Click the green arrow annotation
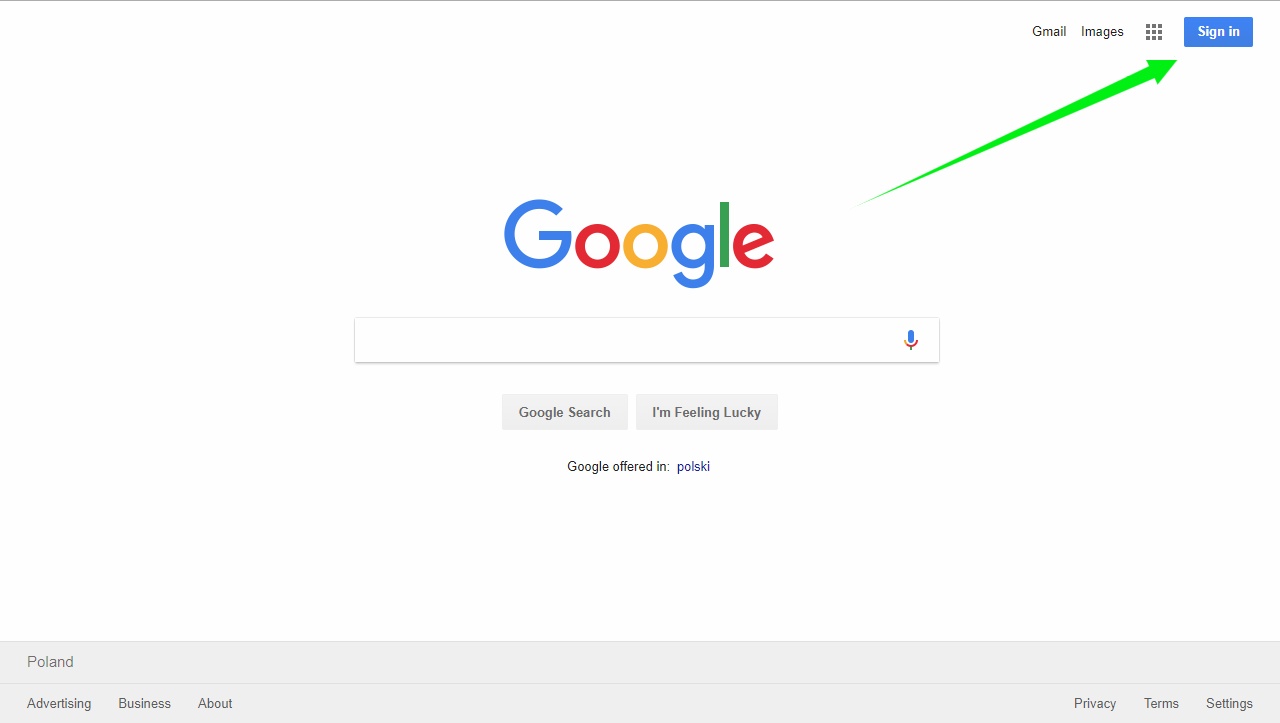Image resolution: width=1280 pixels, height=723 pixels. (x=1016, y=133)
